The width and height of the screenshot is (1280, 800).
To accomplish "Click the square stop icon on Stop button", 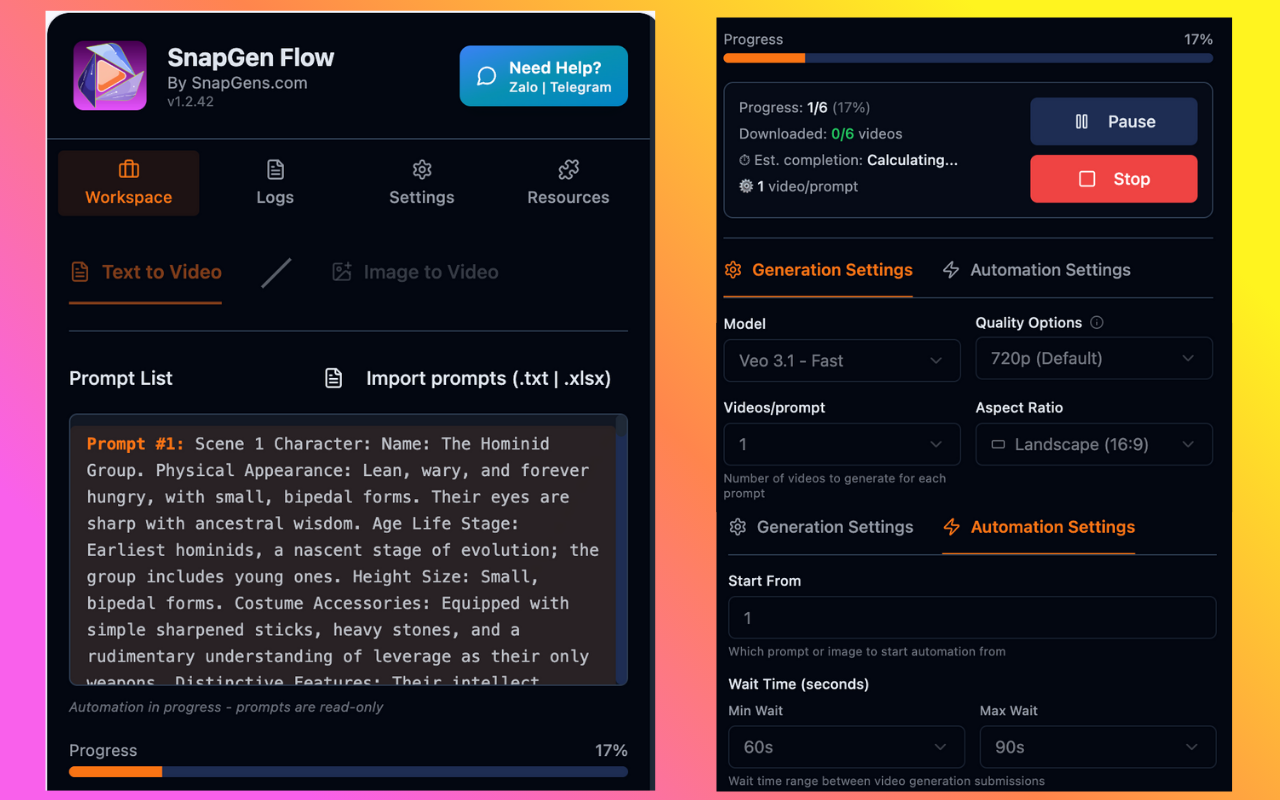I will (x=1087, y=179).
